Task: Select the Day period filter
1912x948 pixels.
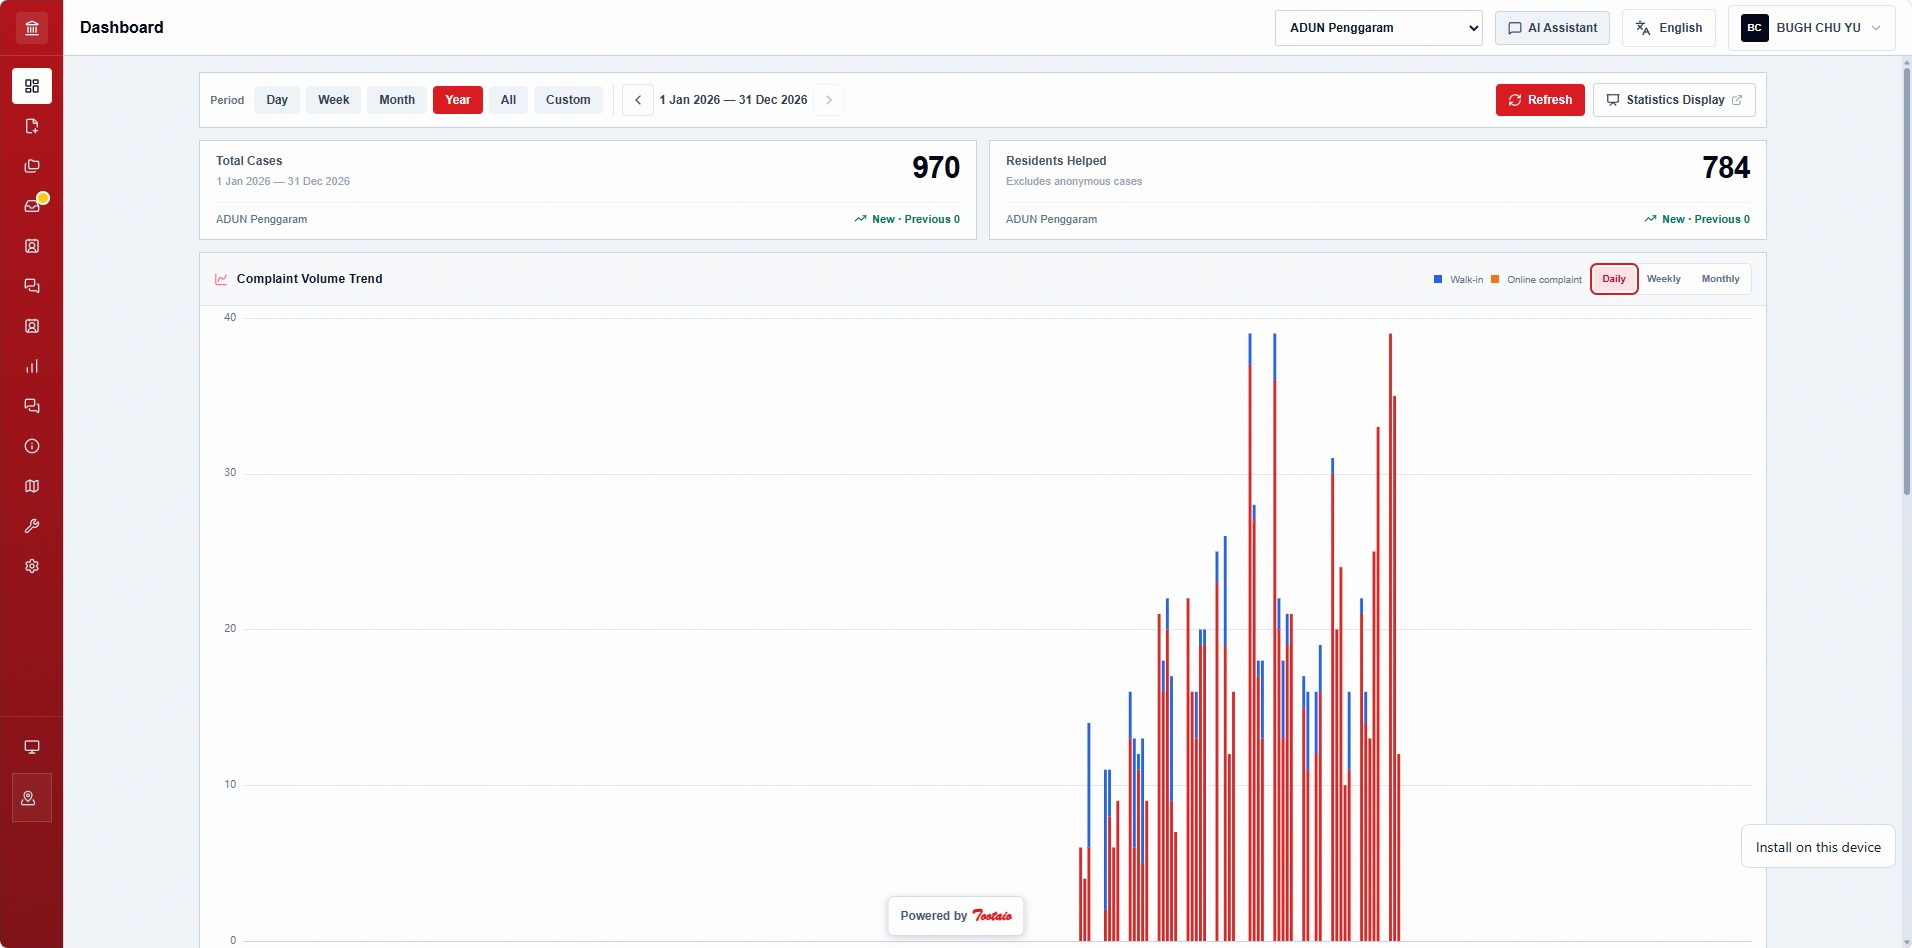Action: pos(277,100)
